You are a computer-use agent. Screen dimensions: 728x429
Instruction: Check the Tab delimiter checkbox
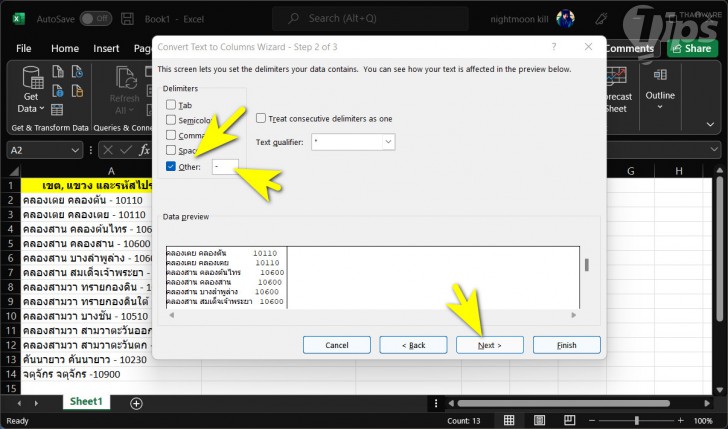pyautogui.click(x=171, y=104)
